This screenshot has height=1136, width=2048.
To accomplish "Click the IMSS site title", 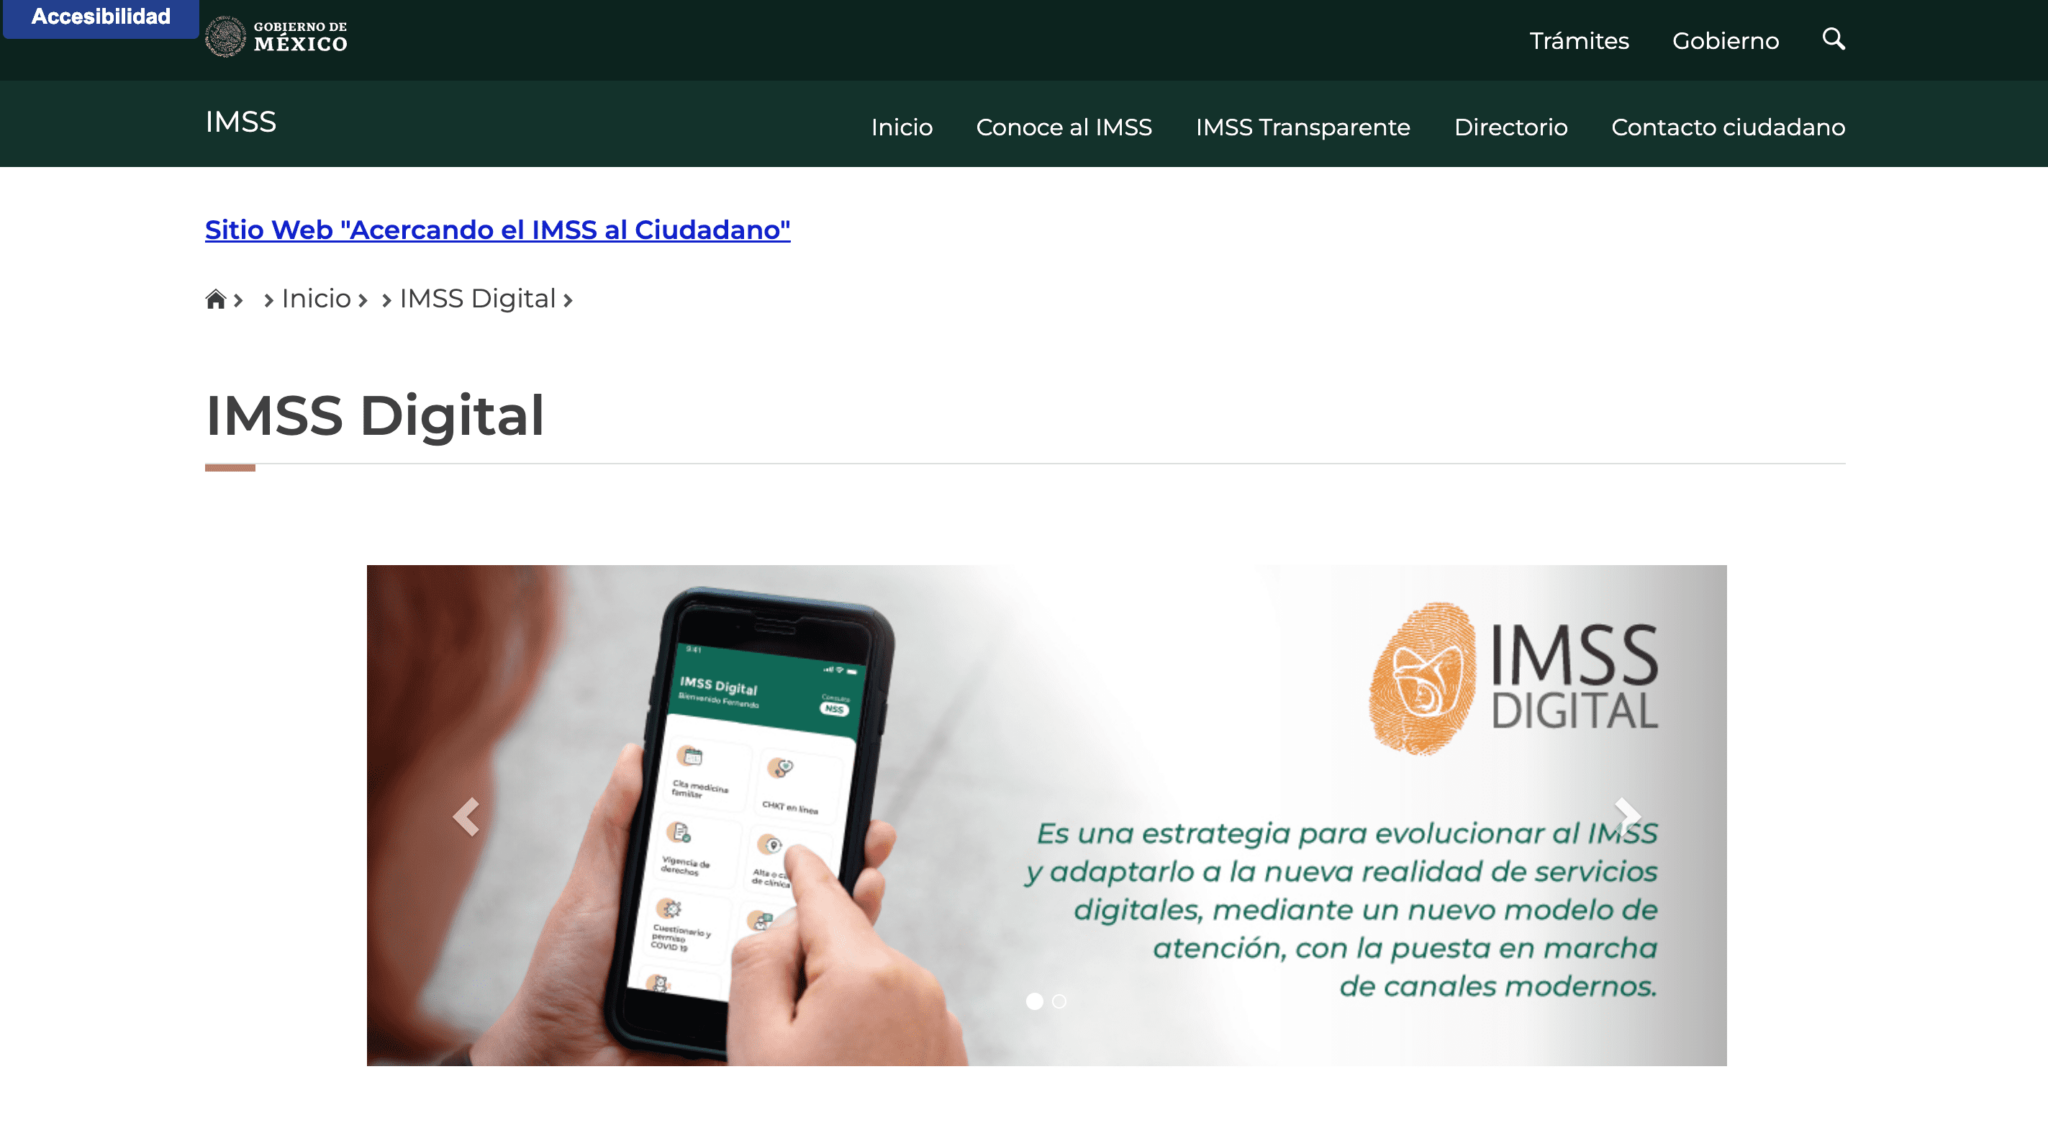I will tap(241, 122).
